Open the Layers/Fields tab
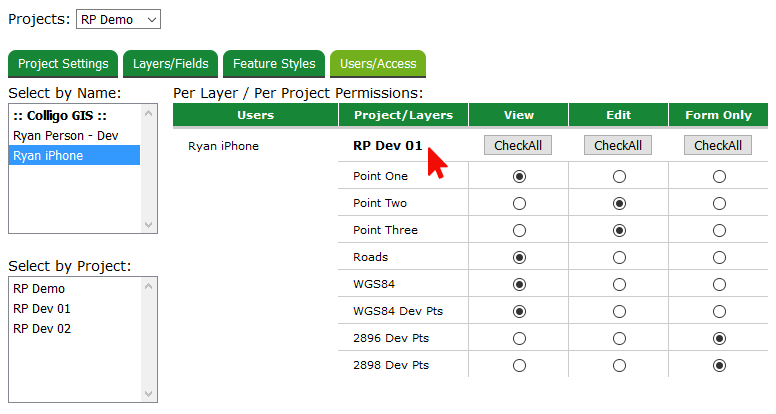 (x=171, y=64)
